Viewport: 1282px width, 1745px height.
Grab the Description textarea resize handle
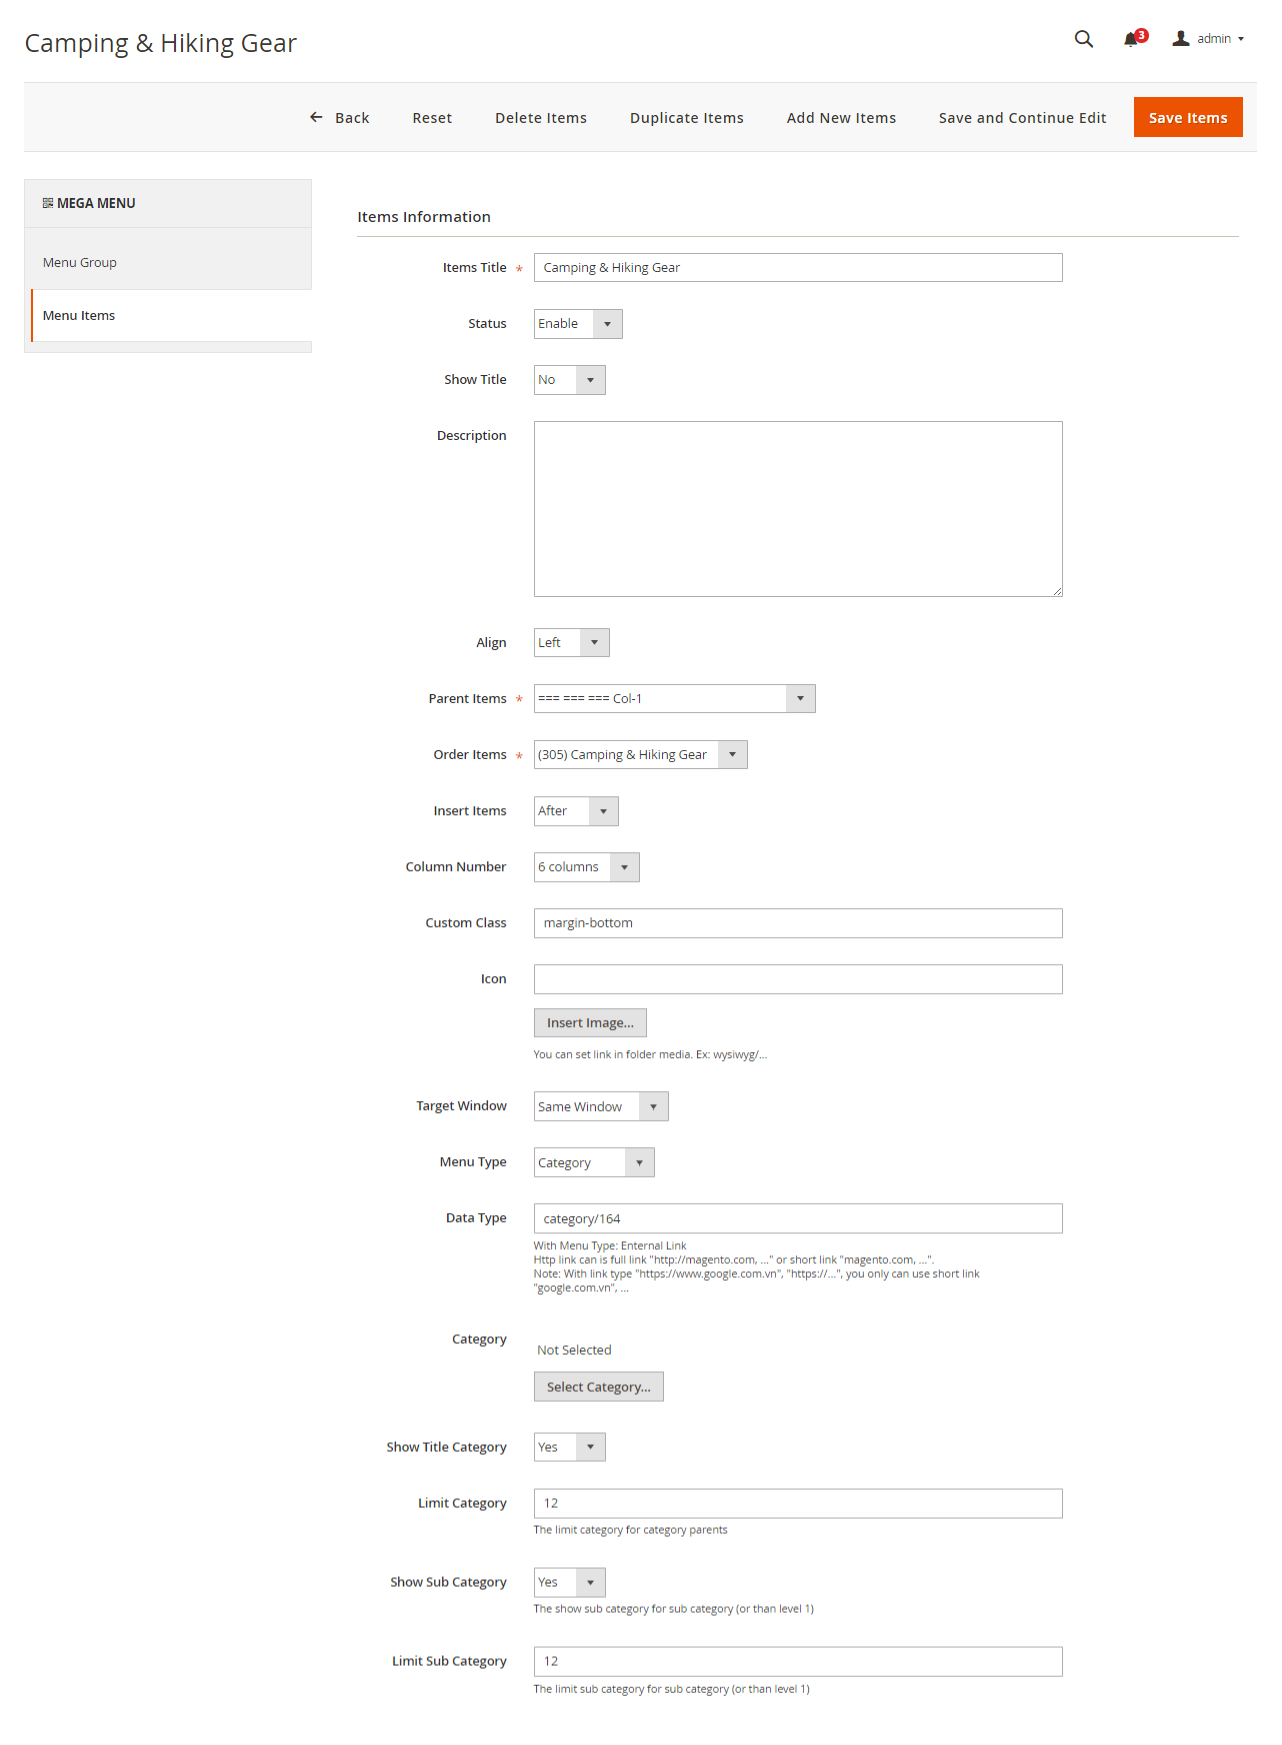tap(1057, 591)
